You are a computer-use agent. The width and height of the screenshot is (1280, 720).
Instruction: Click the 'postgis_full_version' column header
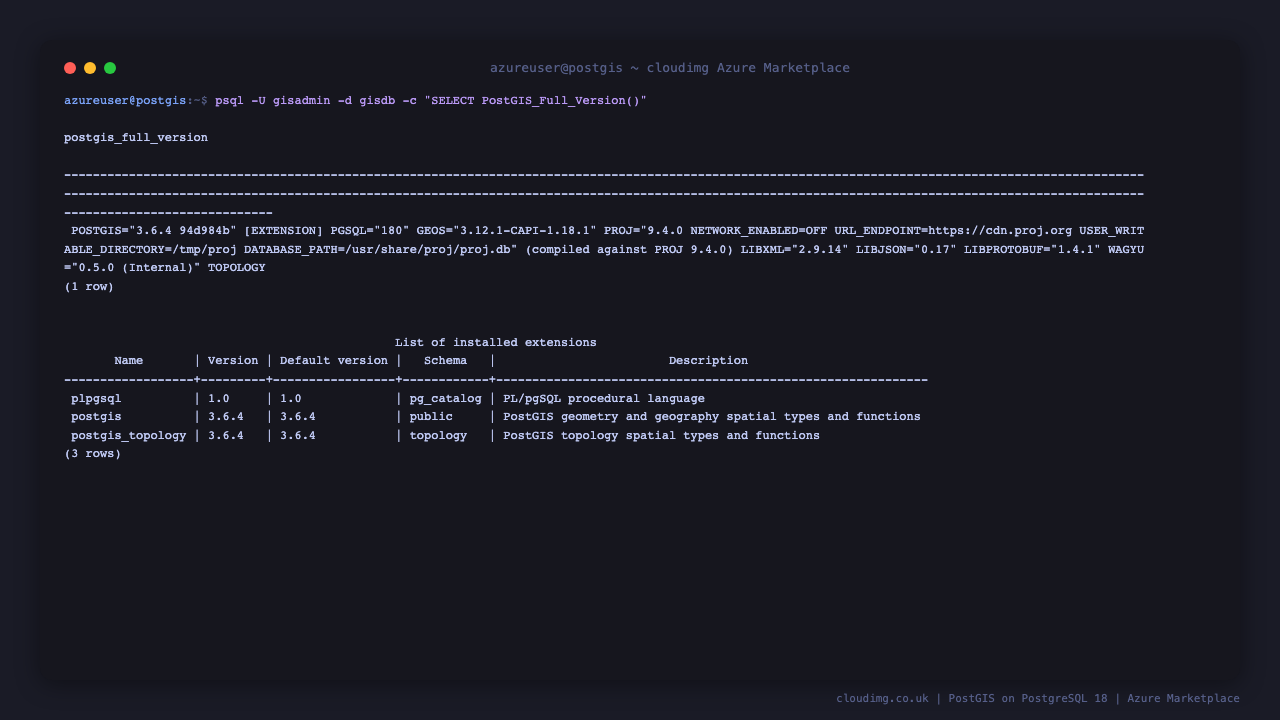pyautogui.click(x=136, y=138)
